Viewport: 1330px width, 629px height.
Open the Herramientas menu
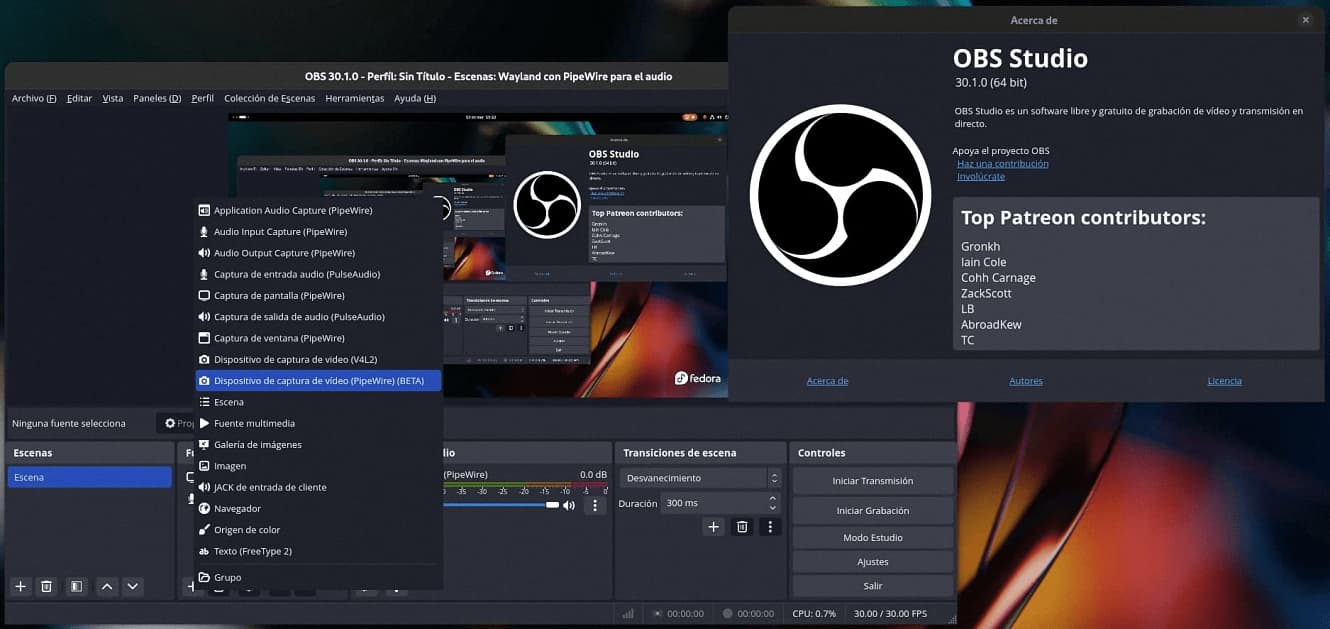click(x=355, y=98)
